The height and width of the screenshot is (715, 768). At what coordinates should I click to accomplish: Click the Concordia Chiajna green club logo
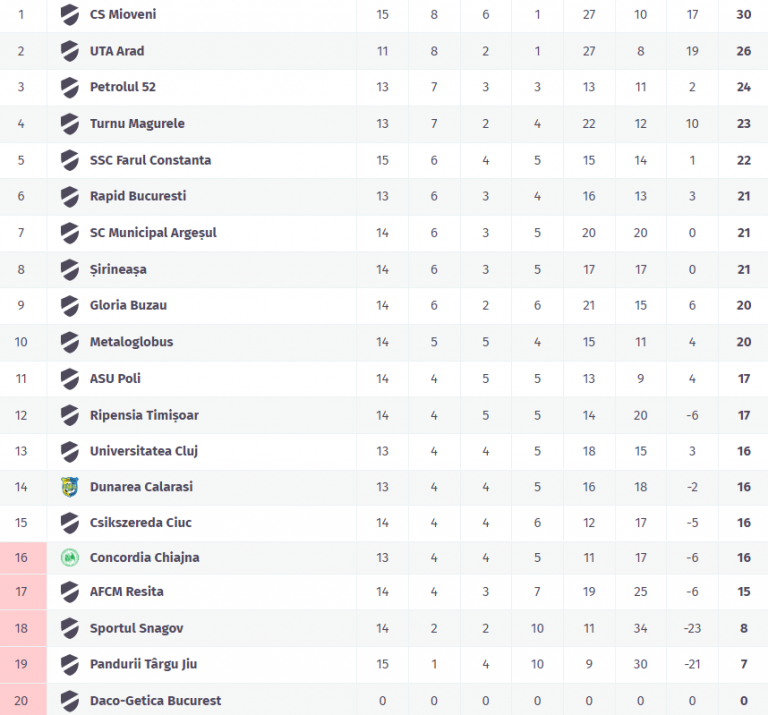click(69, 558)
